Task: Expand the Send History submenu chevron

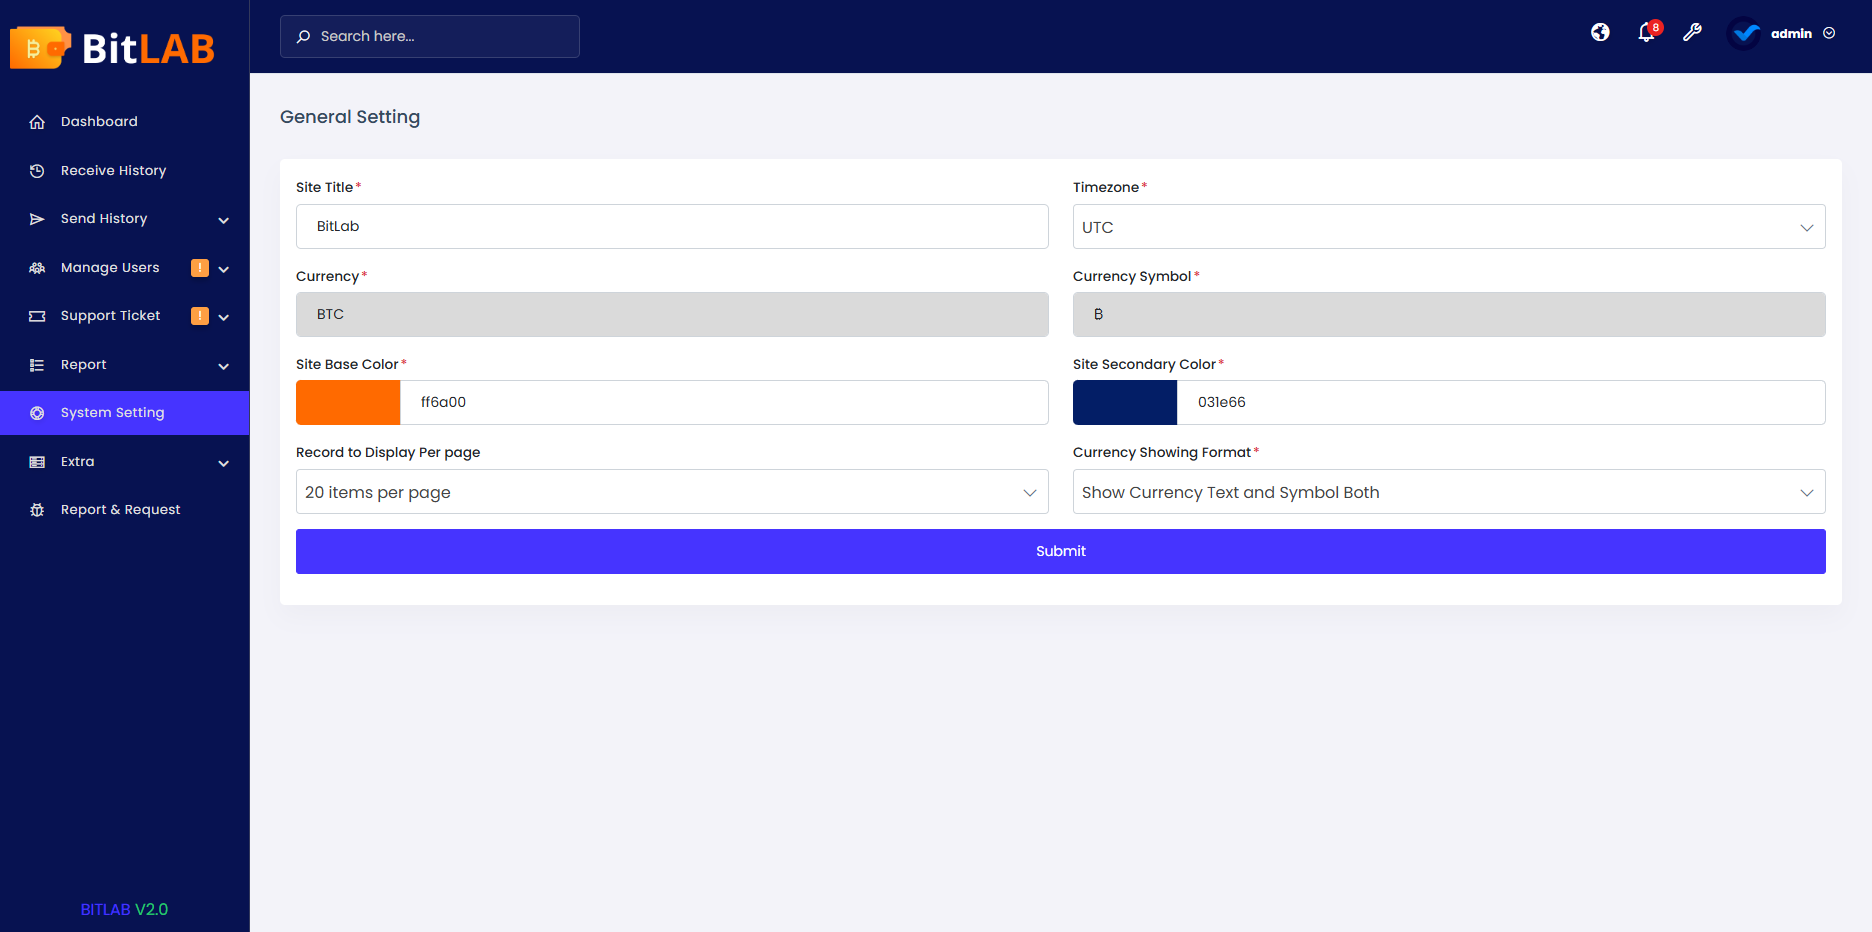Action: click(224, 220)
